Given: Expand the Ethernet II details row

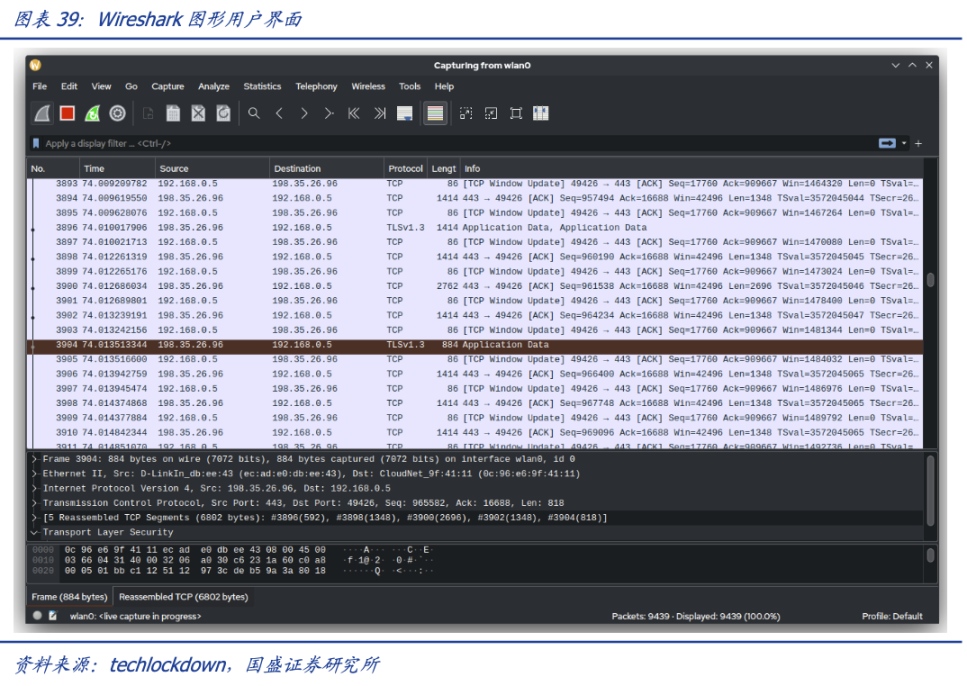Looking at the screenshot, I should click(35, 474).
